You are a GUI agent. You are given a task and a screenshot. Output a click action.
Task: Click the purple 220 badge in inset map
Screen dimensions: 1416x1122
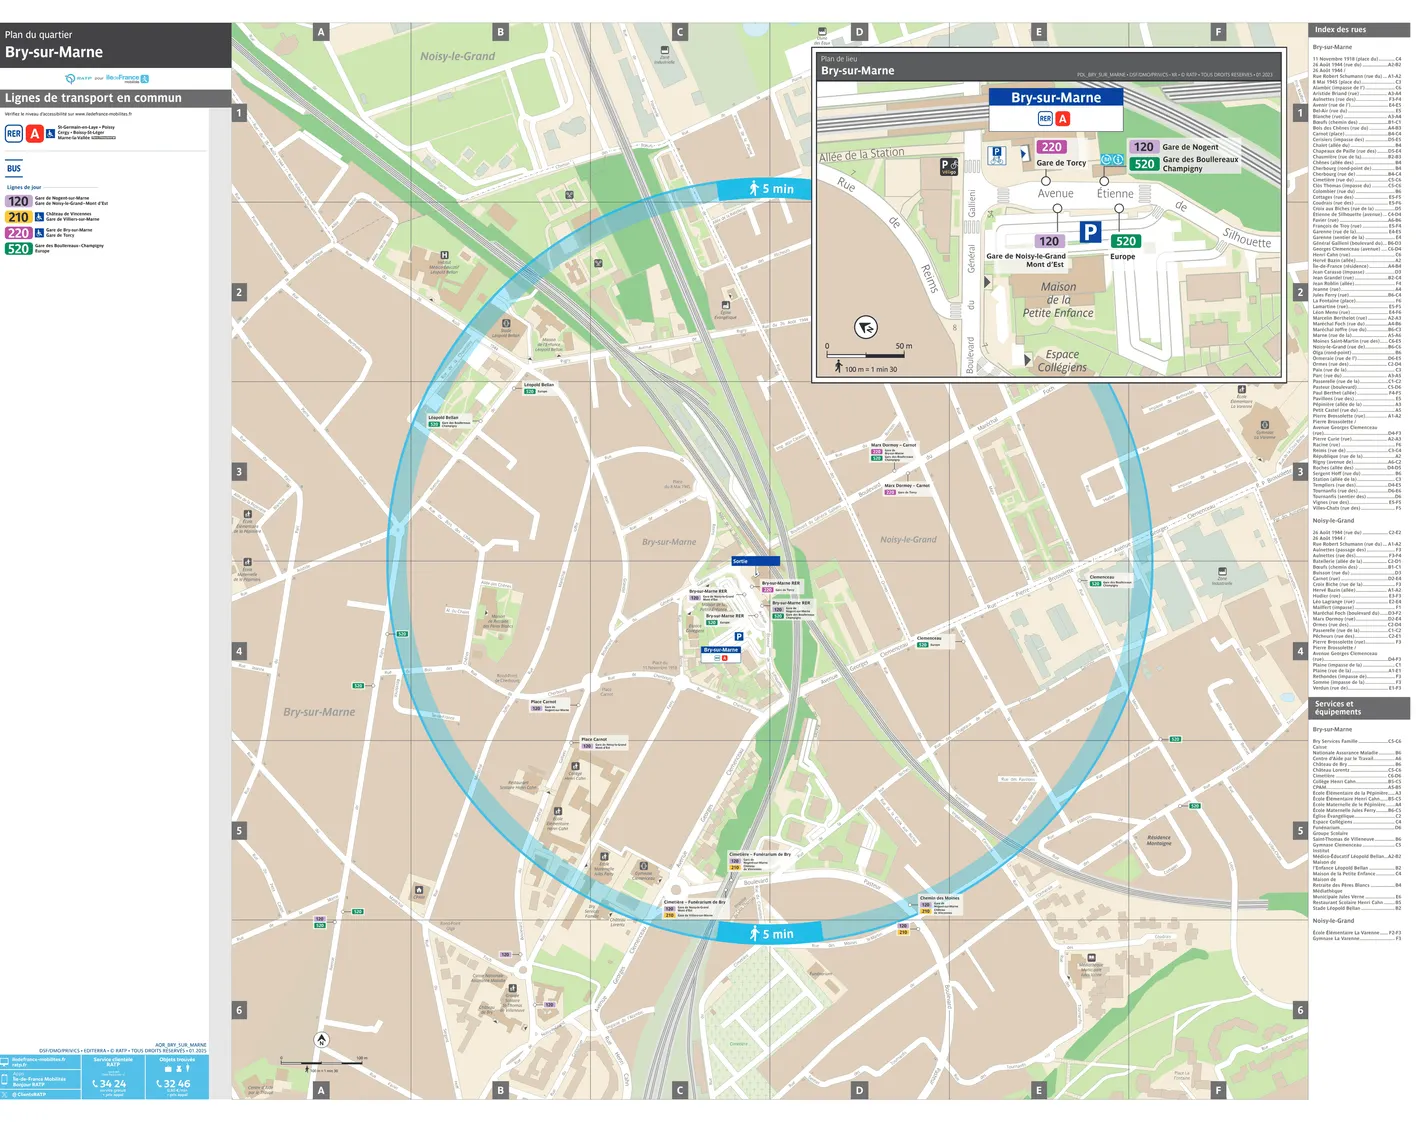(1052, 147)
